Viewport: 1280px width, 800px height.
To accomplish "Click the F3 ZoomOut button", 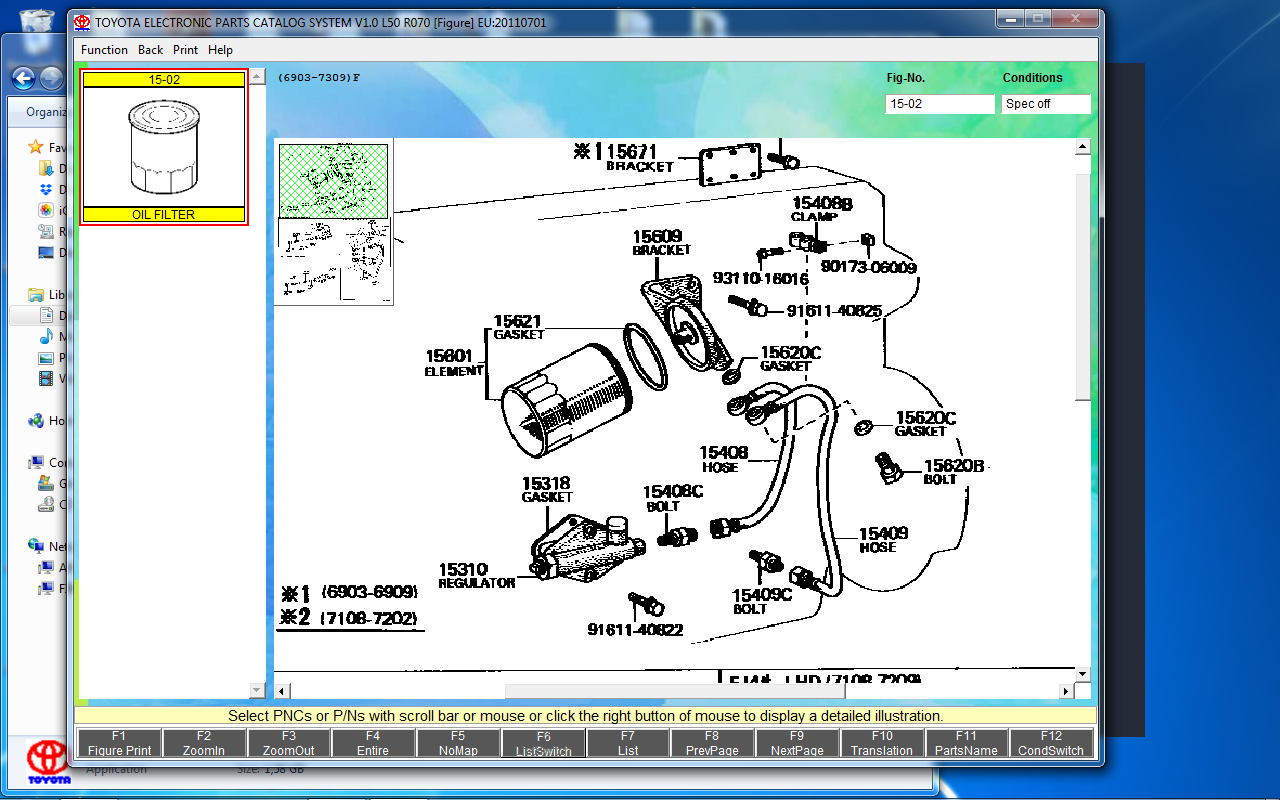I will [x=289, y=743].
